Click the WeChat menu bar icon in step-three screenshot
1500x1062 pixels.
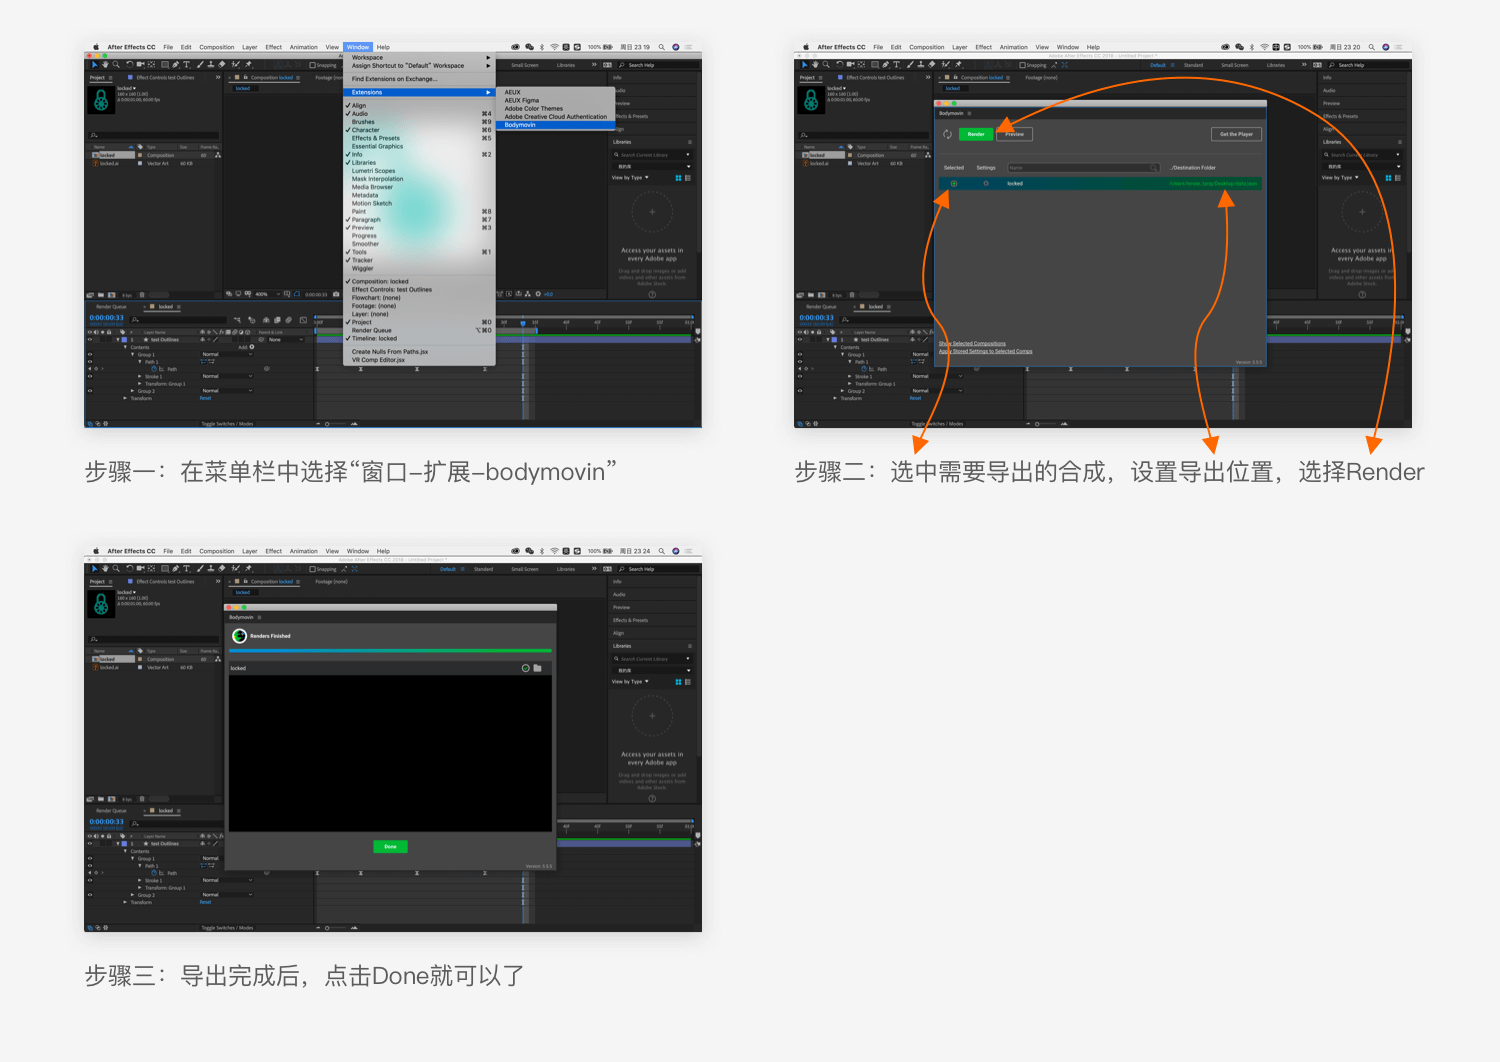529,551
